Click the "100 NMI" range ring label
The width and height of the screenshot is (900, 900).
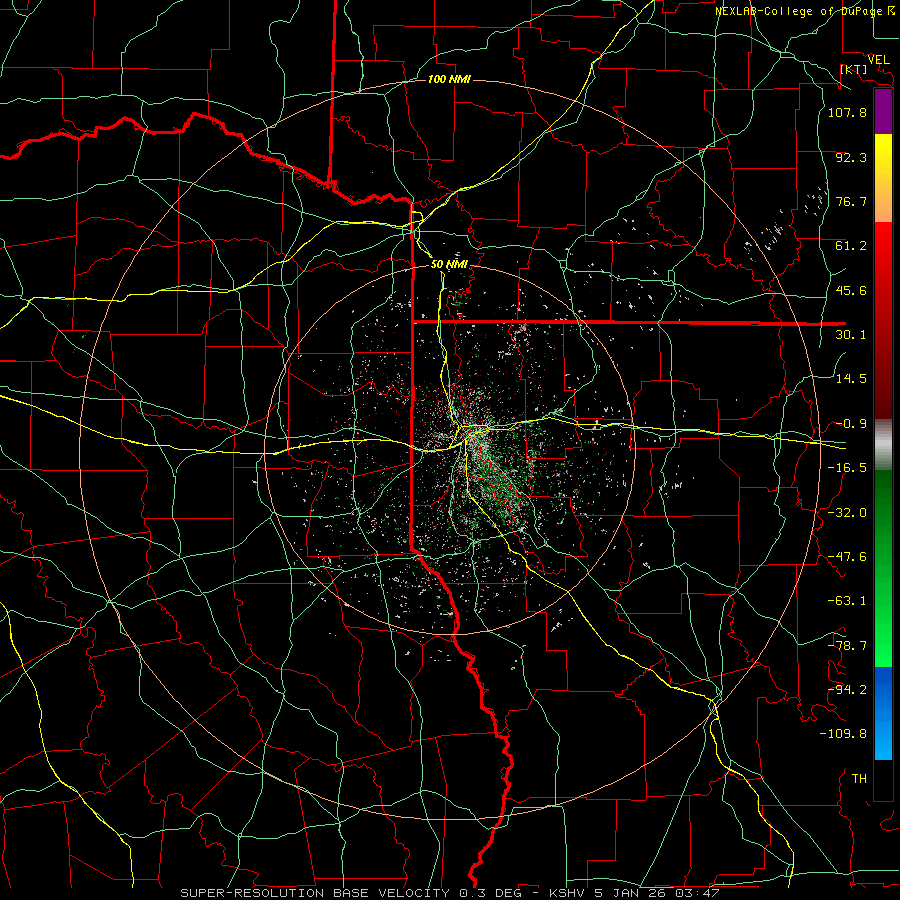click(449, 79)
